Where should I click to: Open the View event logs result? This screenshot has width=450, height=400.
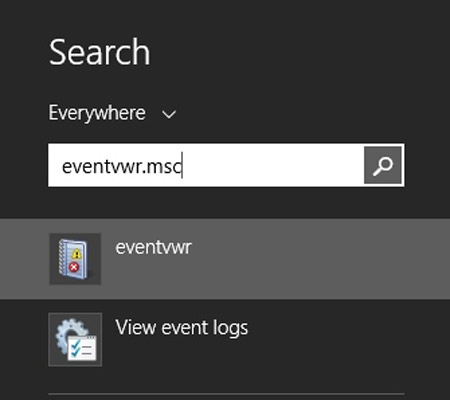(225, 339)
